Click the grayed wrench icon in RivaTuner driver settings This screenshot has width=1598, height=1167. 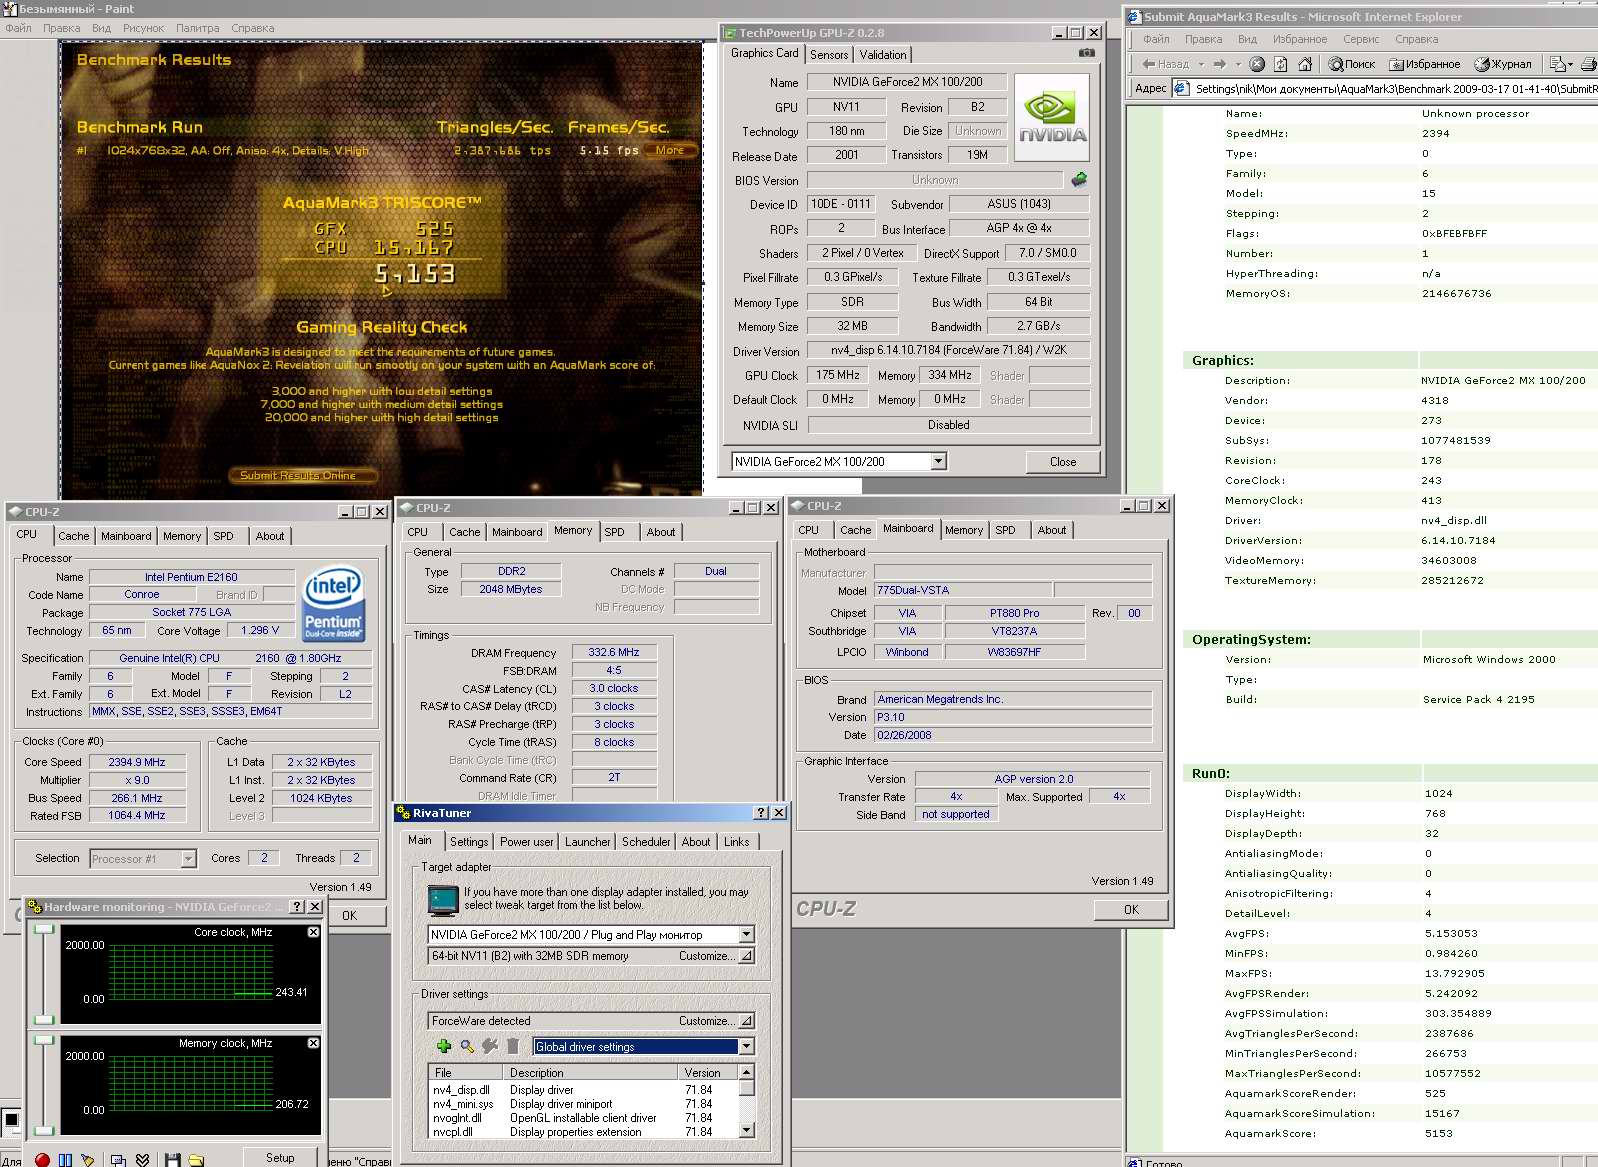pos(490,1046)
